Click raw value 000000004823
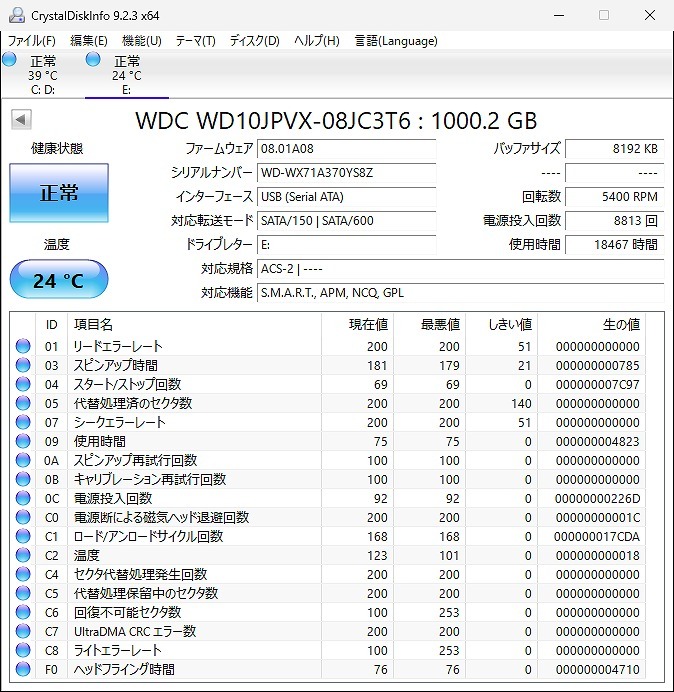Screen dimensions: 674x692 click(x=597, y=441)
